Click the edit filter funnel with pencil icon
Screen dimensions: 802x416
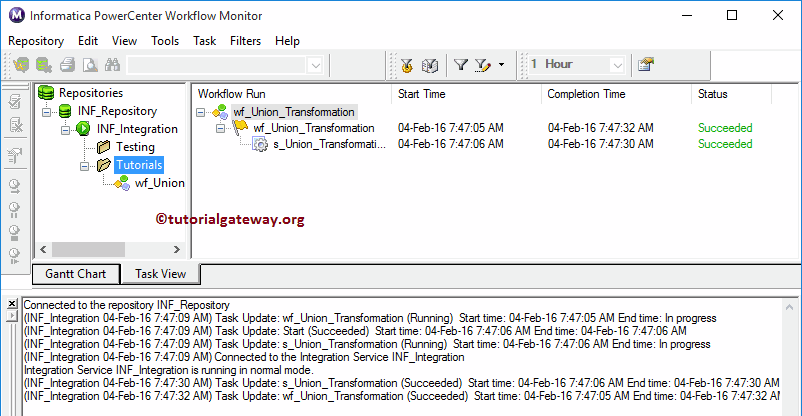coord(482,65)
